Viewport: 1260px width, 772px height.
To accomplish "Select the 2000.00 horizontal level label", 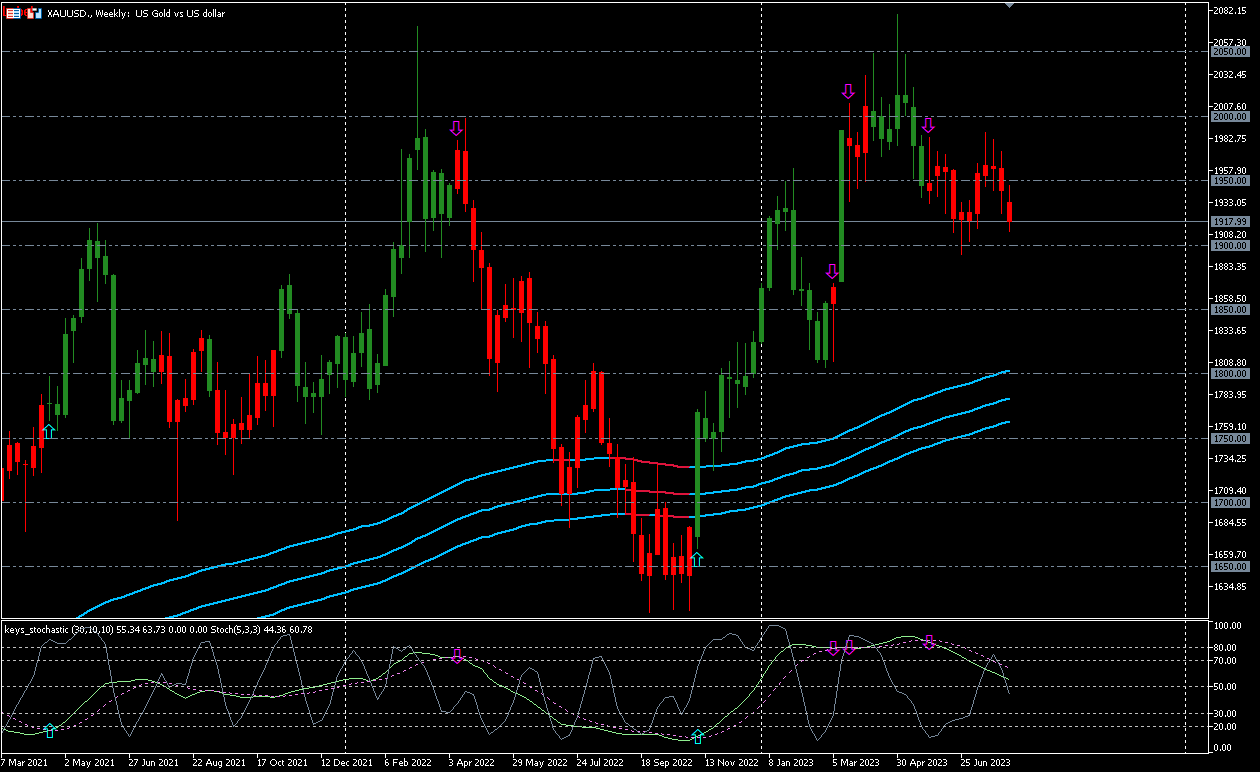I will point(1229,116).
